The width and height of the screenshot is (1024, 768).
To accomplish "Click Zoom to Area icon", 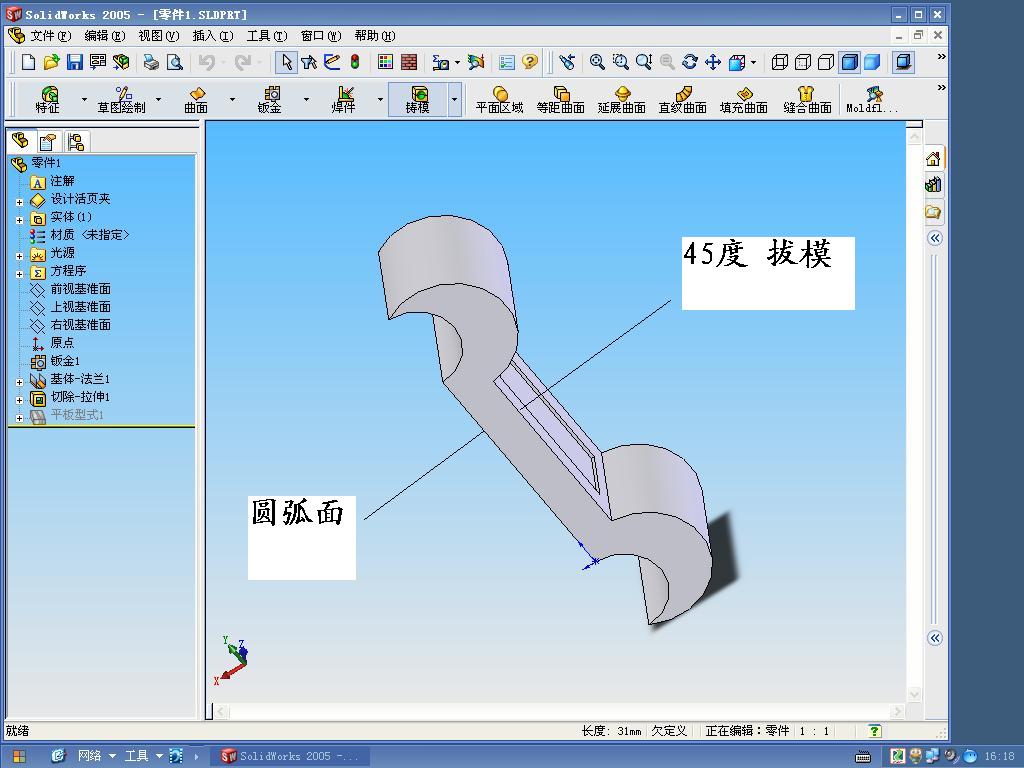I will 620,62.
